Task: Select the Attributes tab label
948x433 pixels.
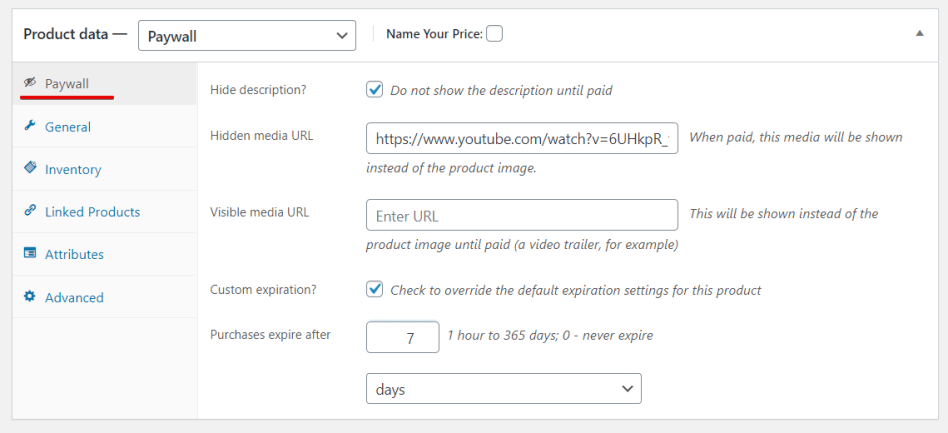Action: pos(74,255)
